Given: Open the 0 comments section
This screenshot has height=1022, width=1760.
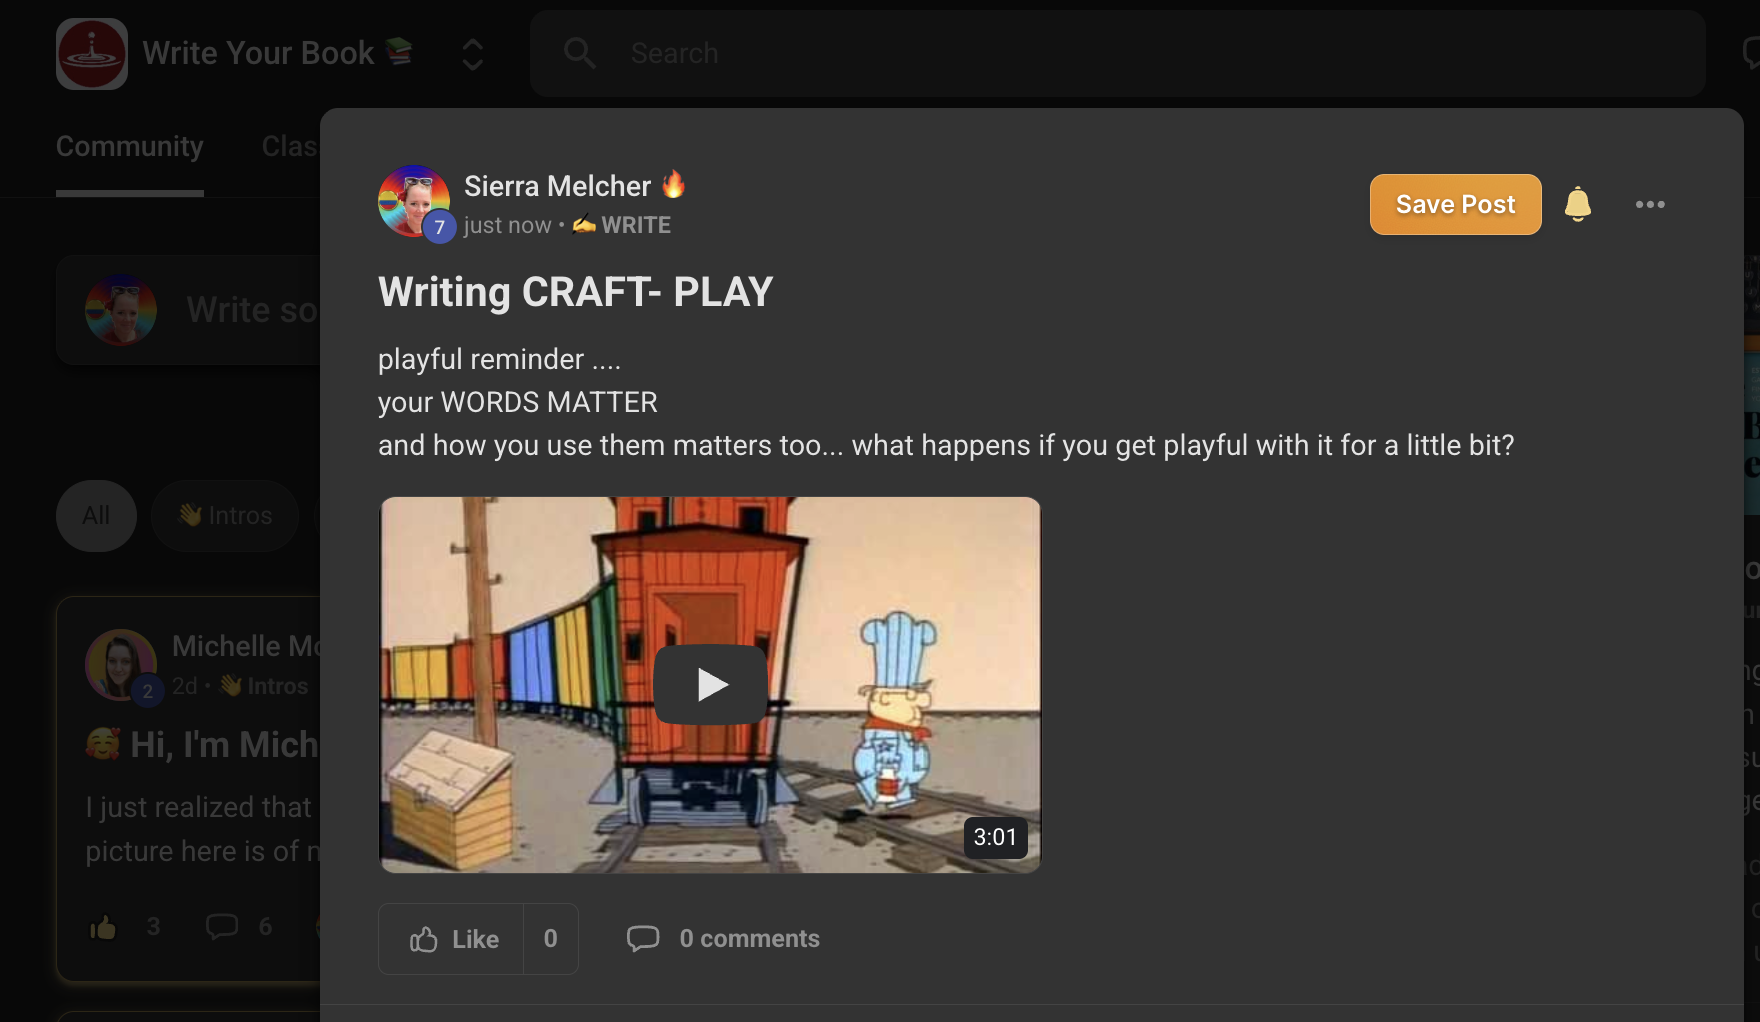Looking at the screenshot, I should pyautogui.click(x=723, y=939).
